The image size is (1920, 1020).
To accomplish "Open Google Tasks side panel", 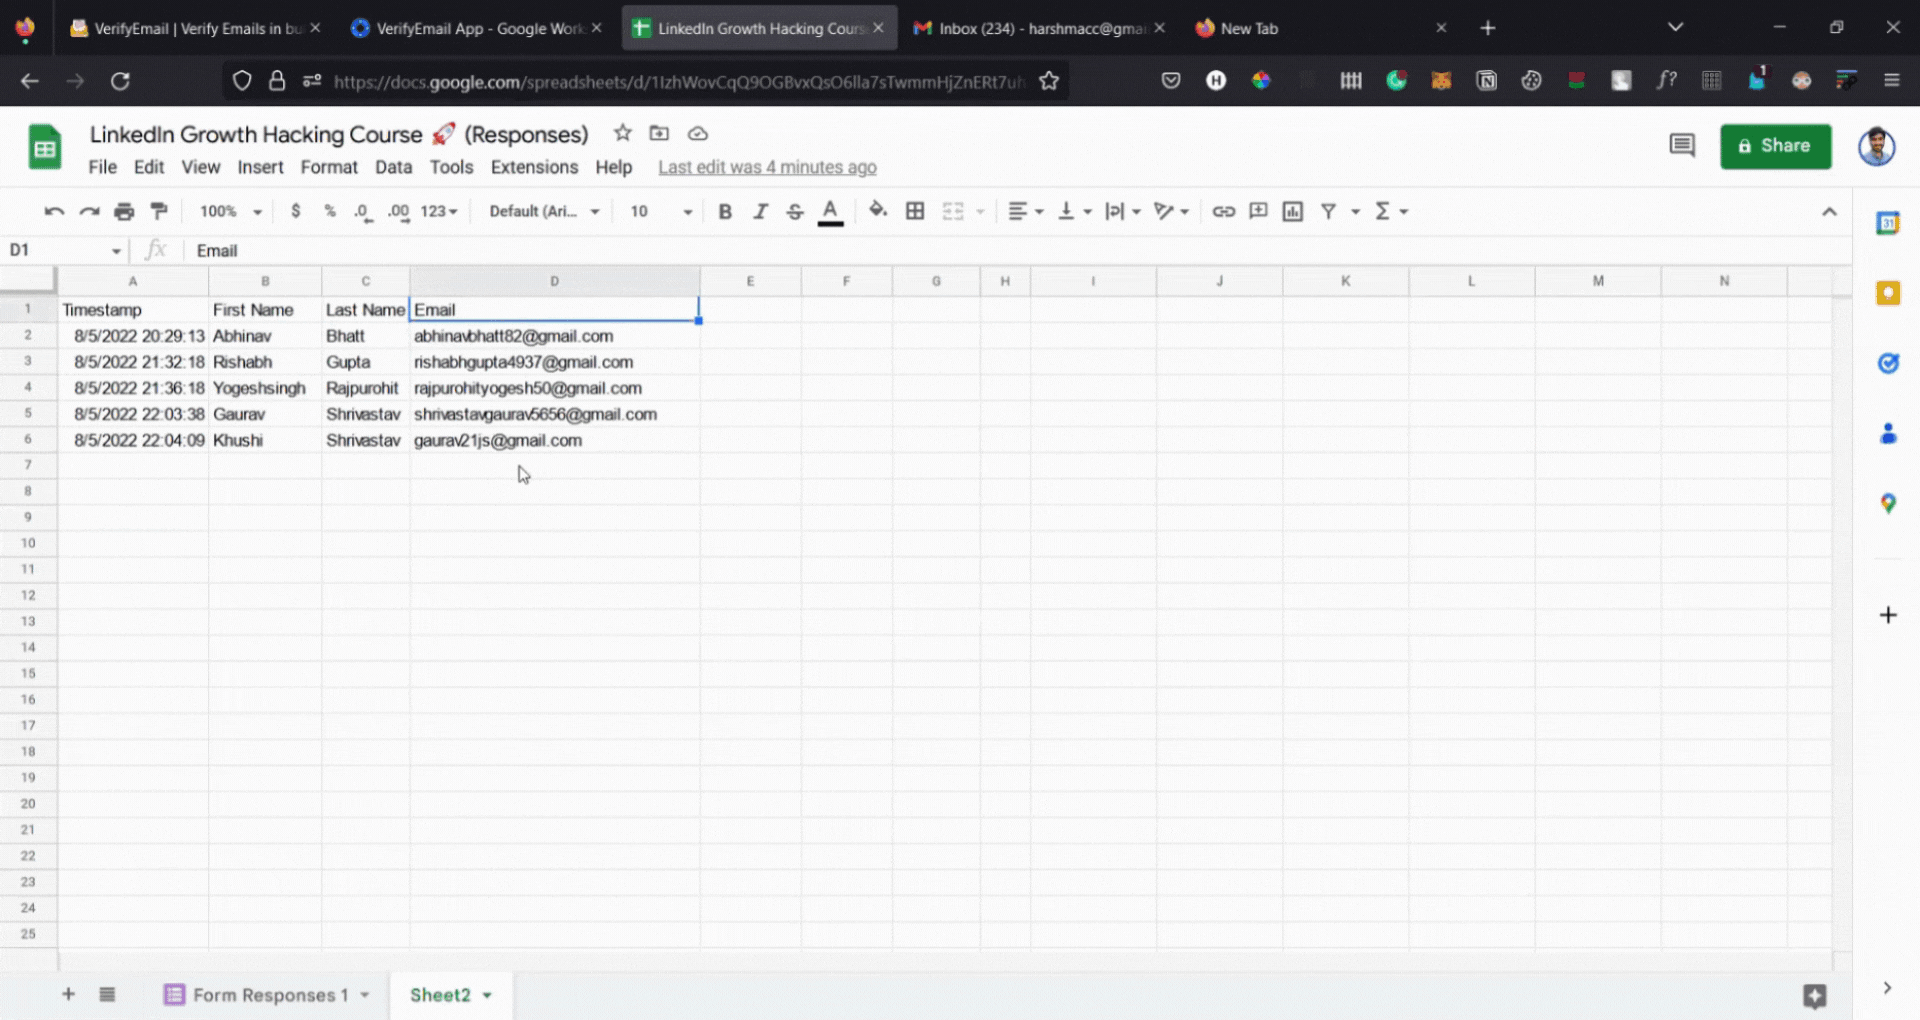I will point(1888,363).
